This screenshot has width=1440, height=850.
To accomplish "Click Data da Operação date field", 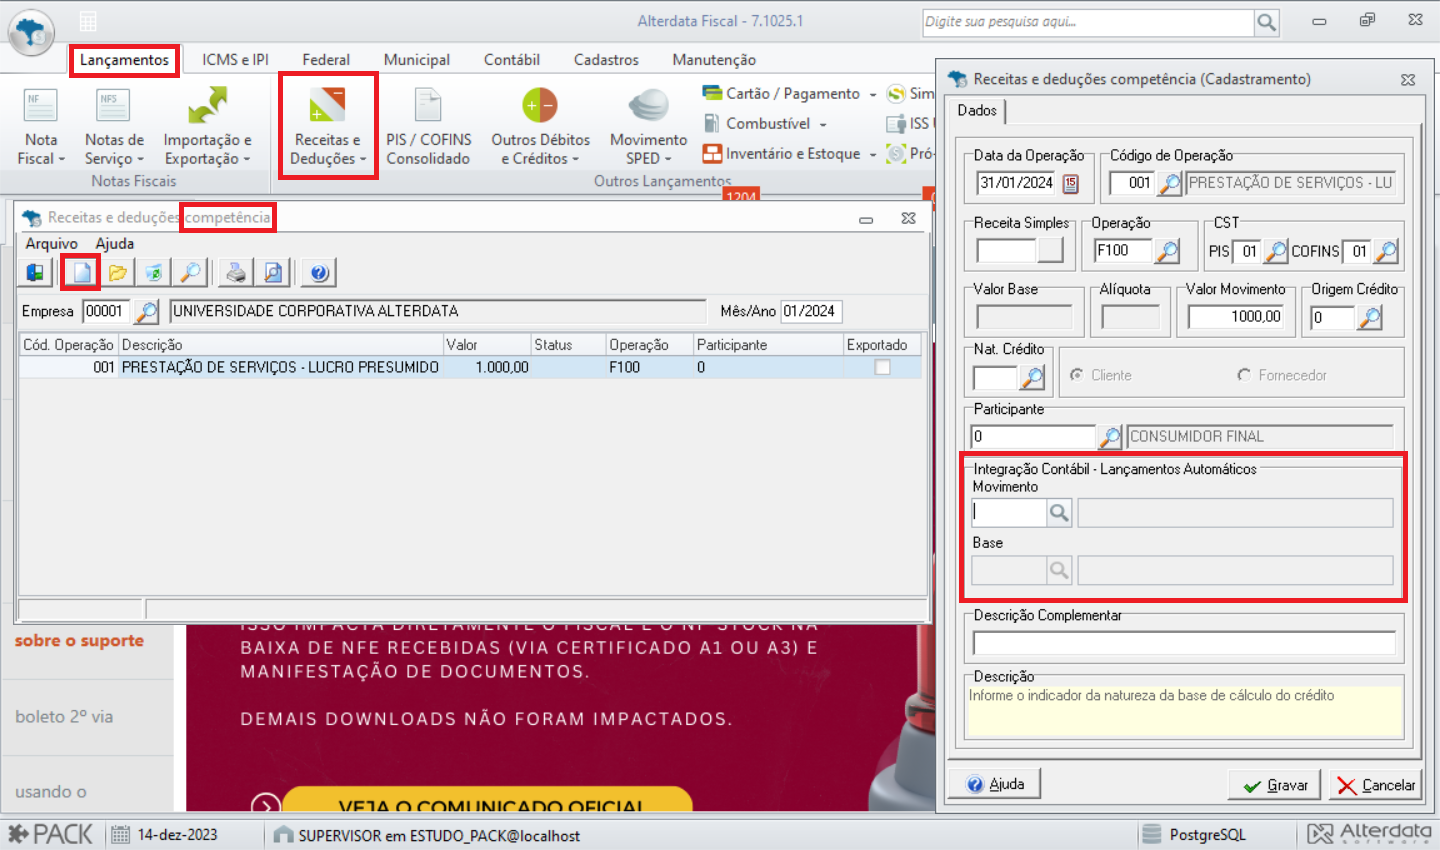I will tap(1018, 183).
